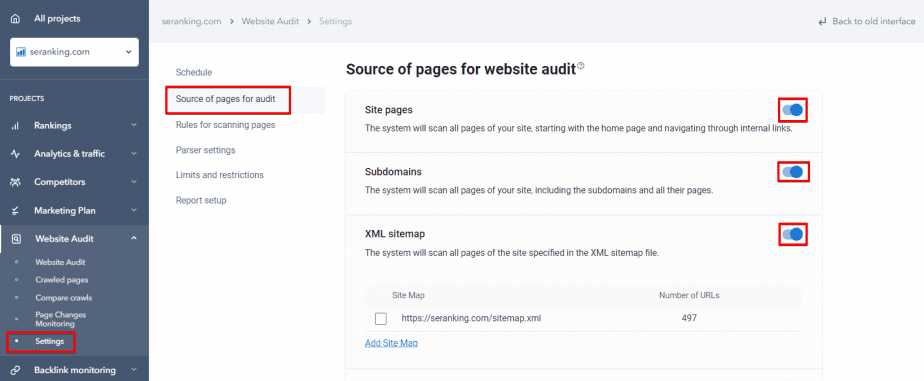Open the Report setup tab
This screenshot has width=924, height=381.
pyautogui.click(x=201, y=200)
